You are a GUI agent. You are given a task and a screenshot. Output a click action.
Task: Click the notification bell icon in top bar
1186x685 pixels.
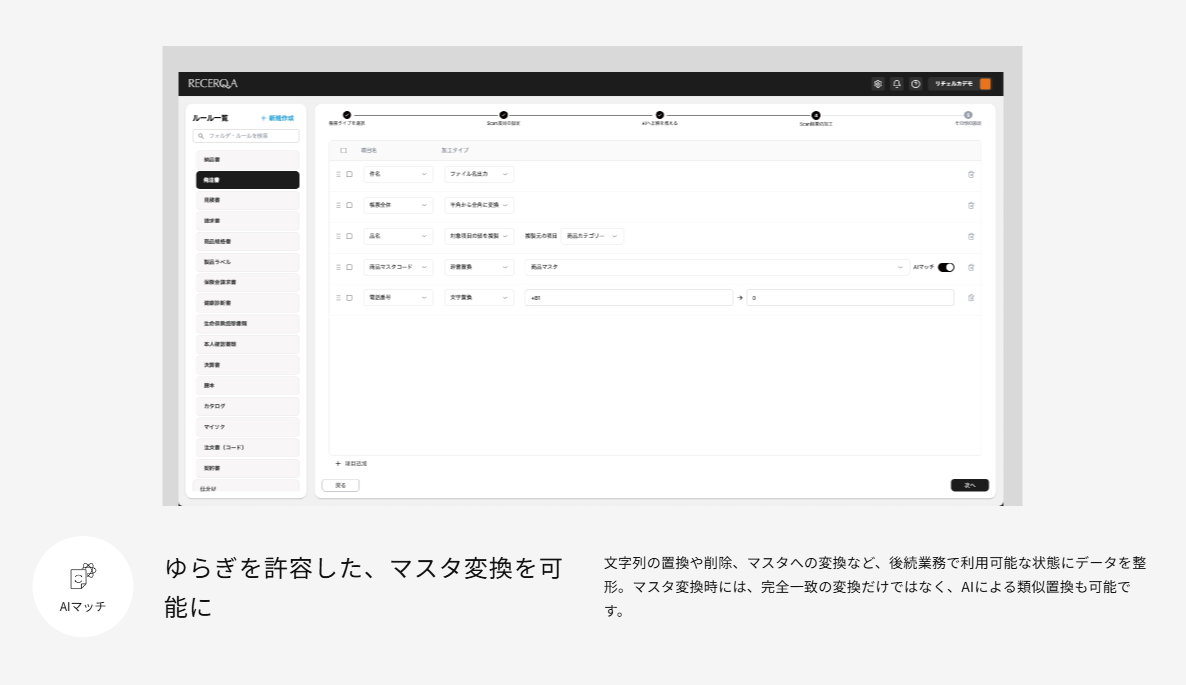point(897,84)
